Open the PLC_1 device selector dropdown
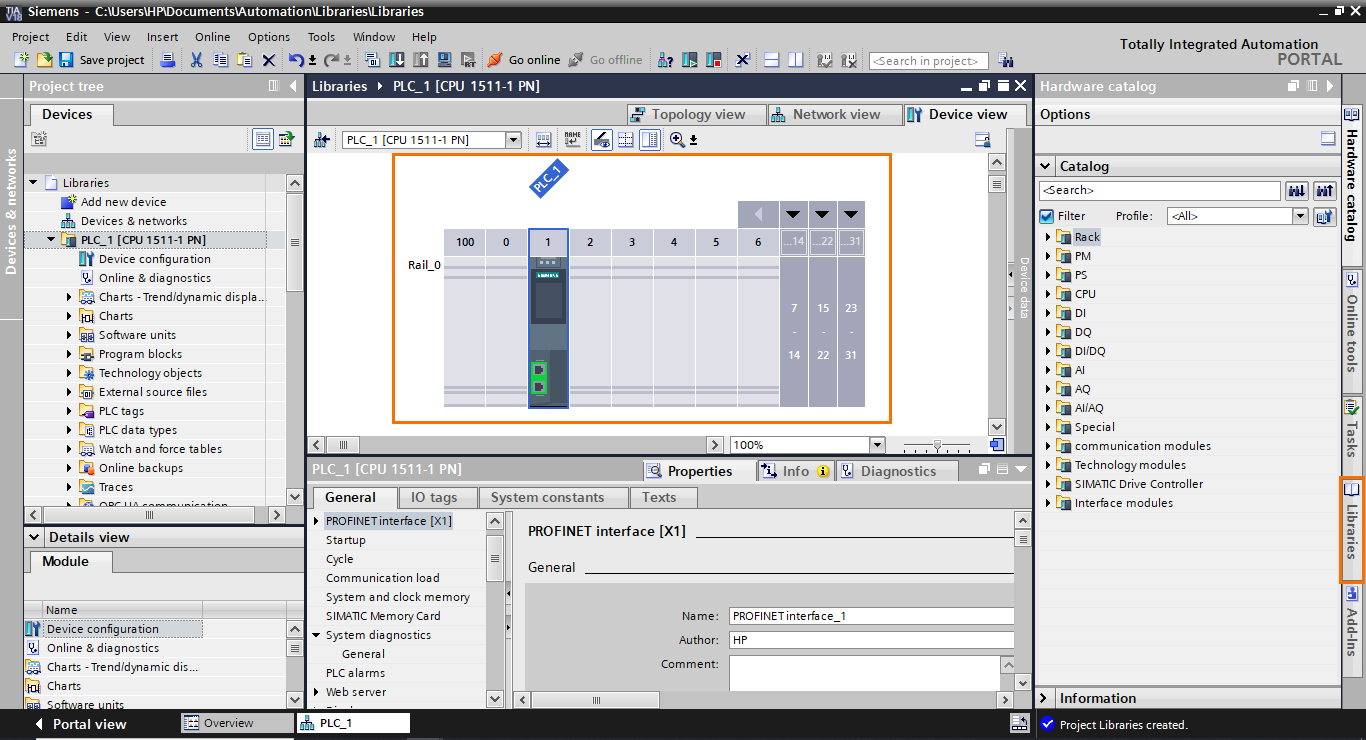 coord(513,140)
